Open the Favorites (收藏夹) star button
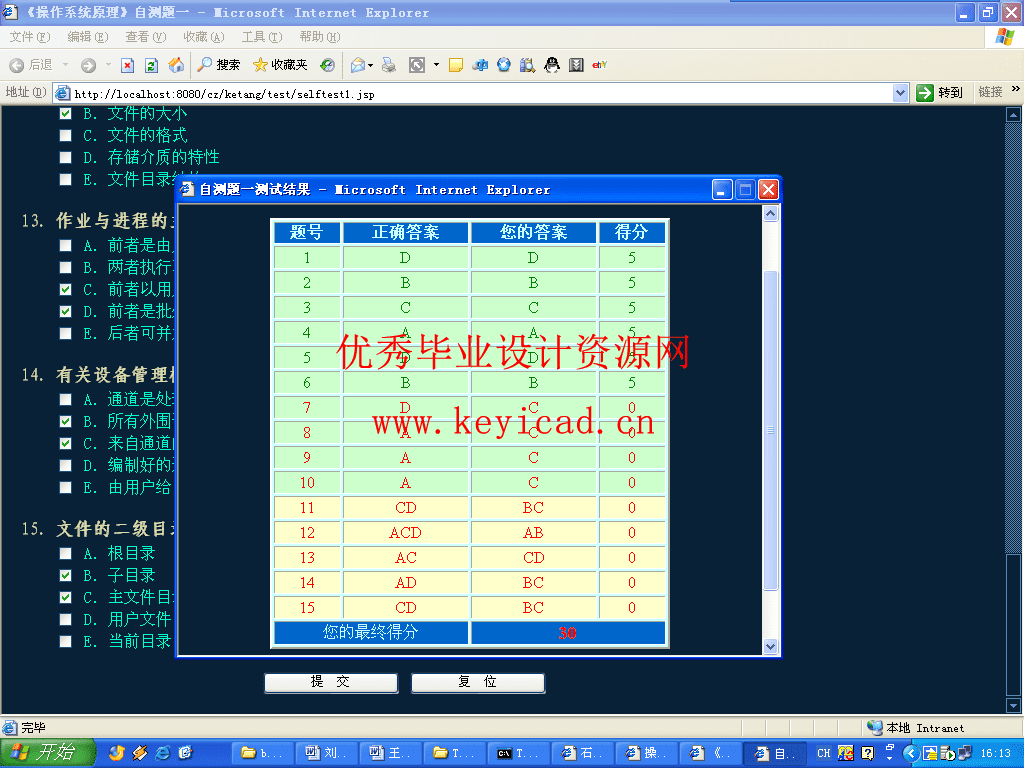The width and height of the screenshot is (1024, 768). click(x=280, y=65)
